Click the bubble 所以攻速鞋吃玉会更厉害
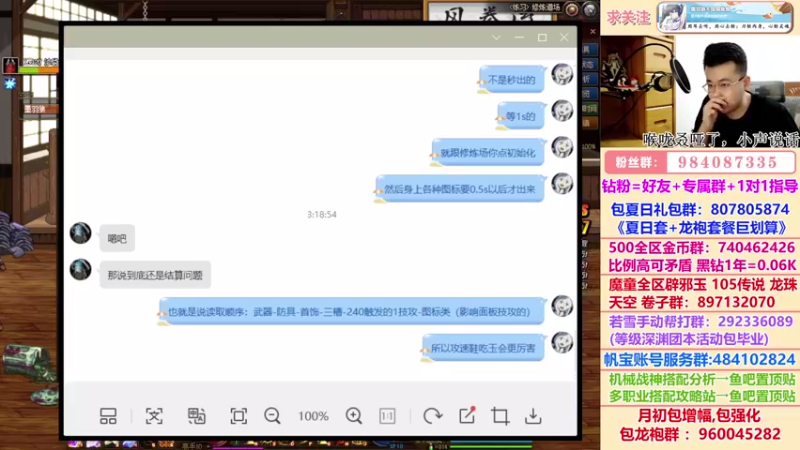This screenshot has width=800, height=450. click(x=483, y=348)
